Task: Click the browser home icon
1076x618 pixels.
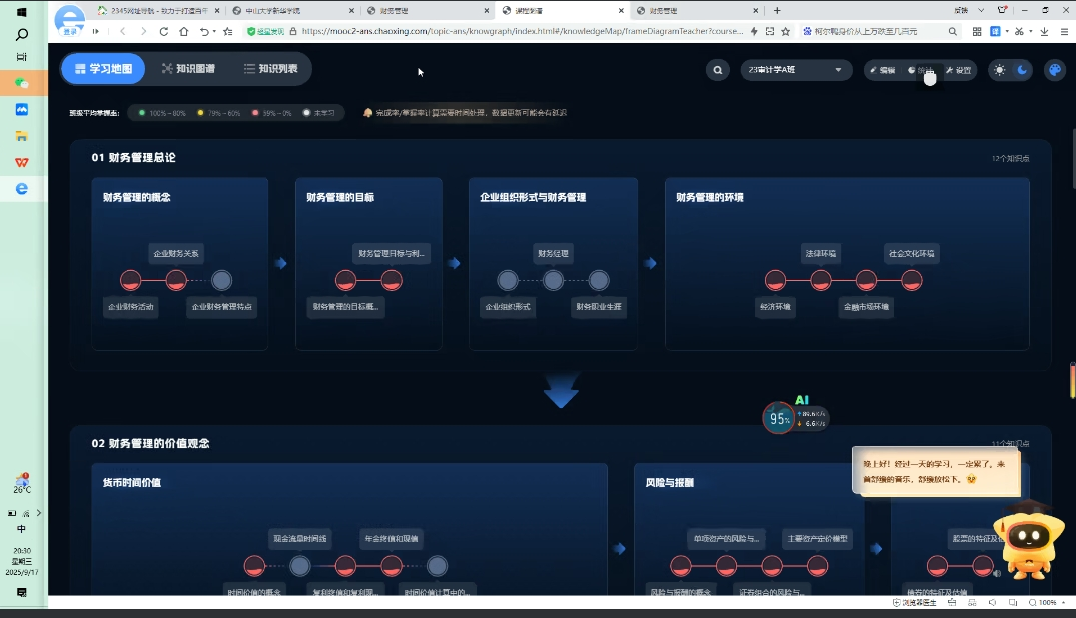Action: click(x=183, y=31)
